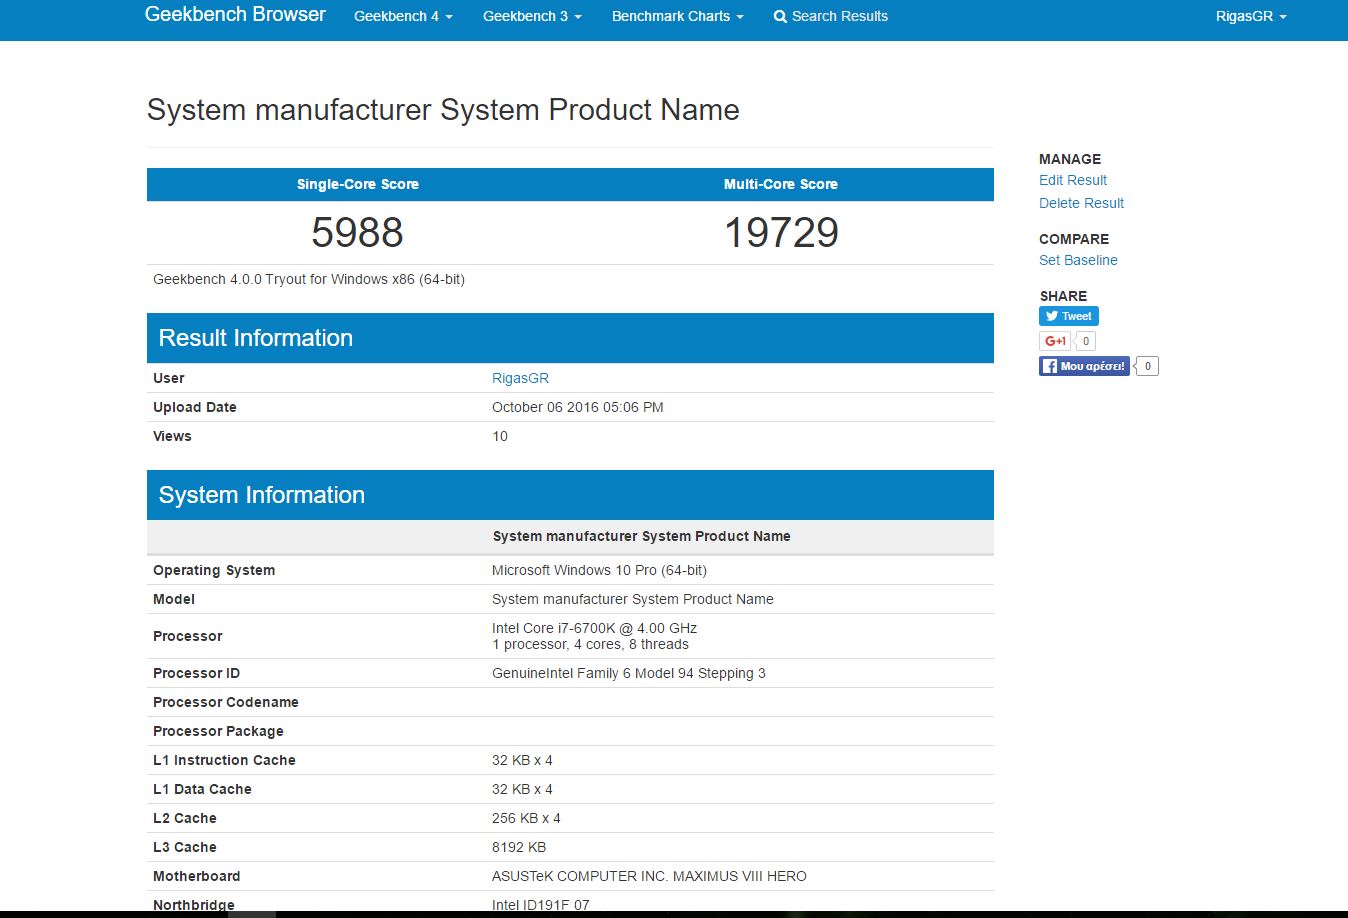Click the Model row value text
Viewport: 1348px width, 918px height.
(633, 599)
